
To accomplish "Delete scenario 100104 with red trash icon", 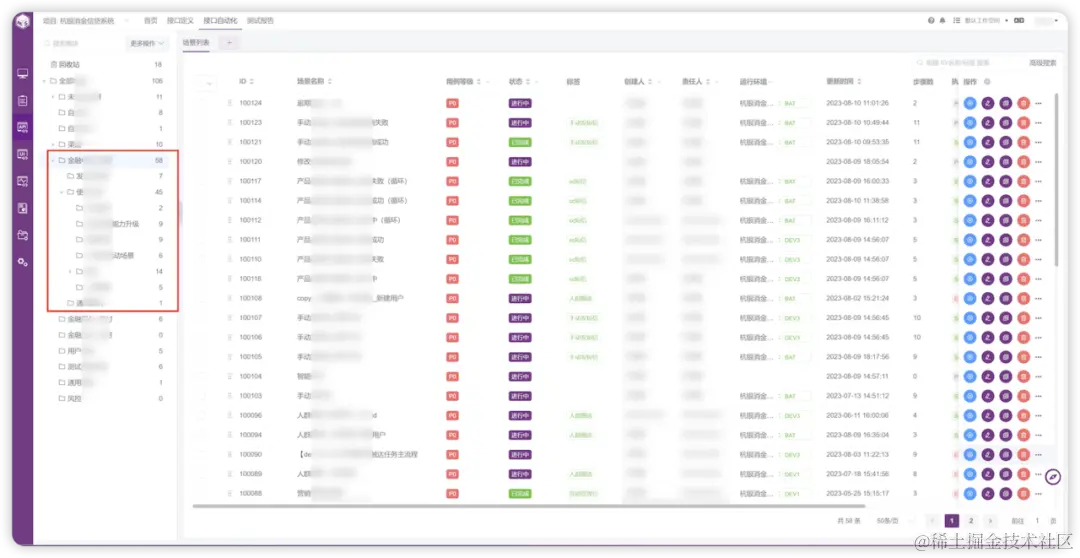I will [x=1024, y=377].
